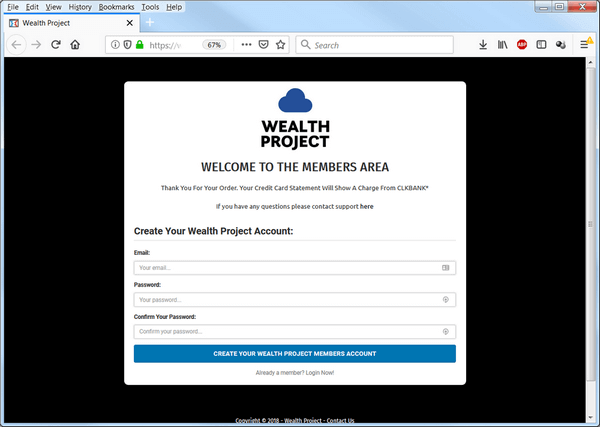This screenshot has height=427, width=600.
Task: Open the hamburger application menu
Action: [x=584, y=45]
